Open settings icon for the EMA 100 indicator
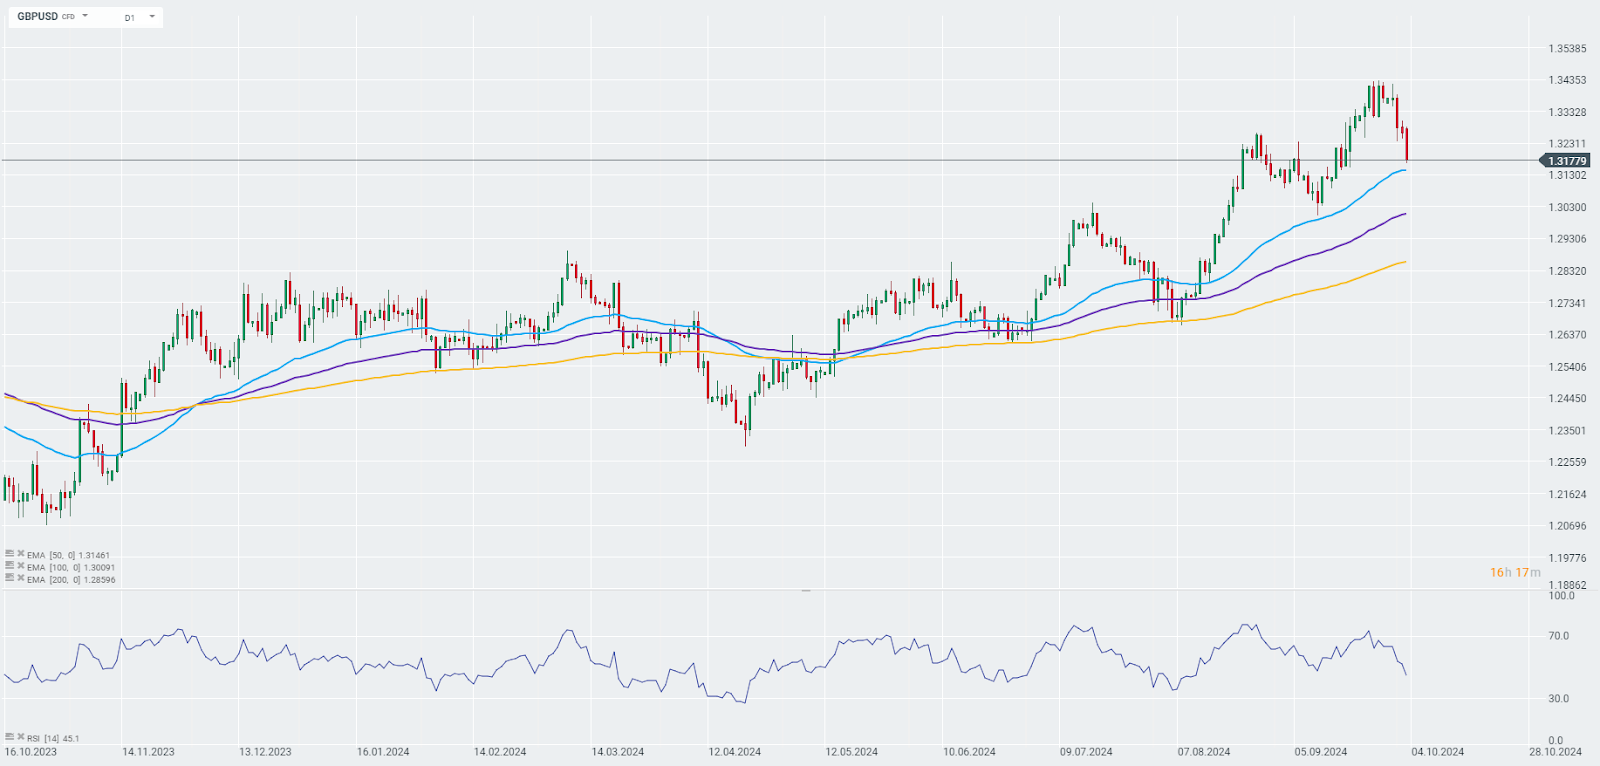This screenshot has width=1600, height=766. (x=9, y=565)
